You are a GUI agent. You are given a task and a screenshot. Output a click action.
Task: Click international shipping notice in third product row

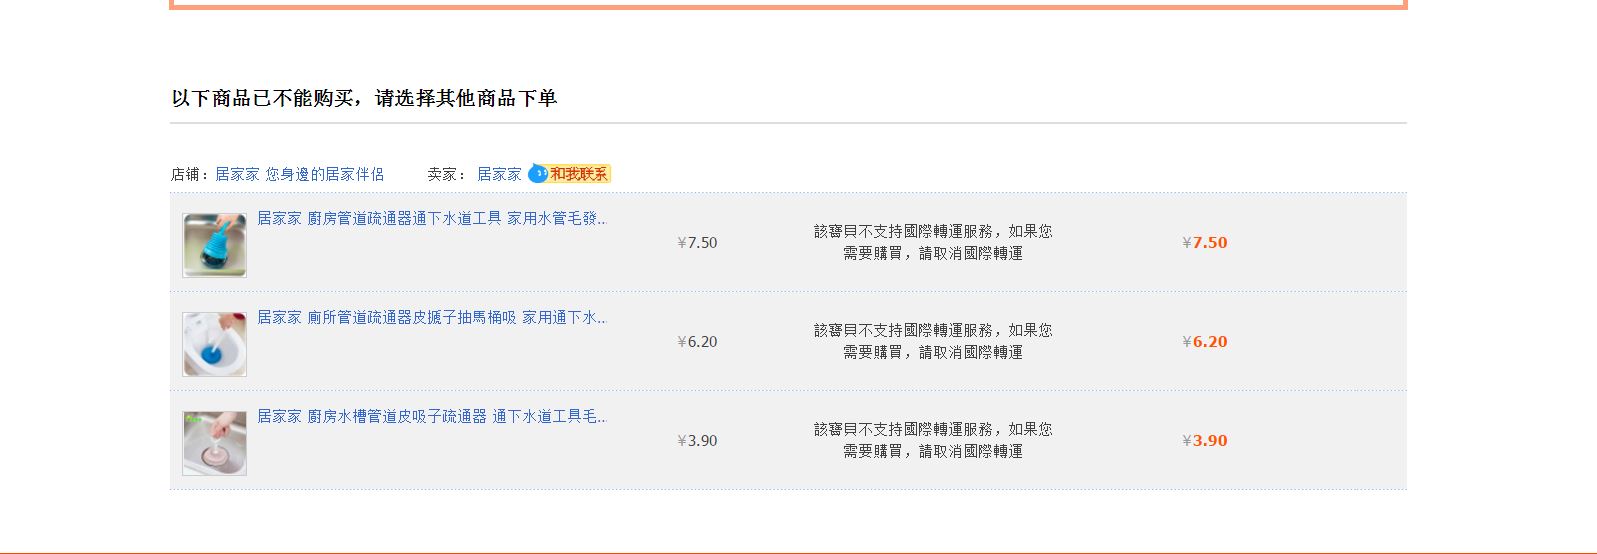[932, 440]
